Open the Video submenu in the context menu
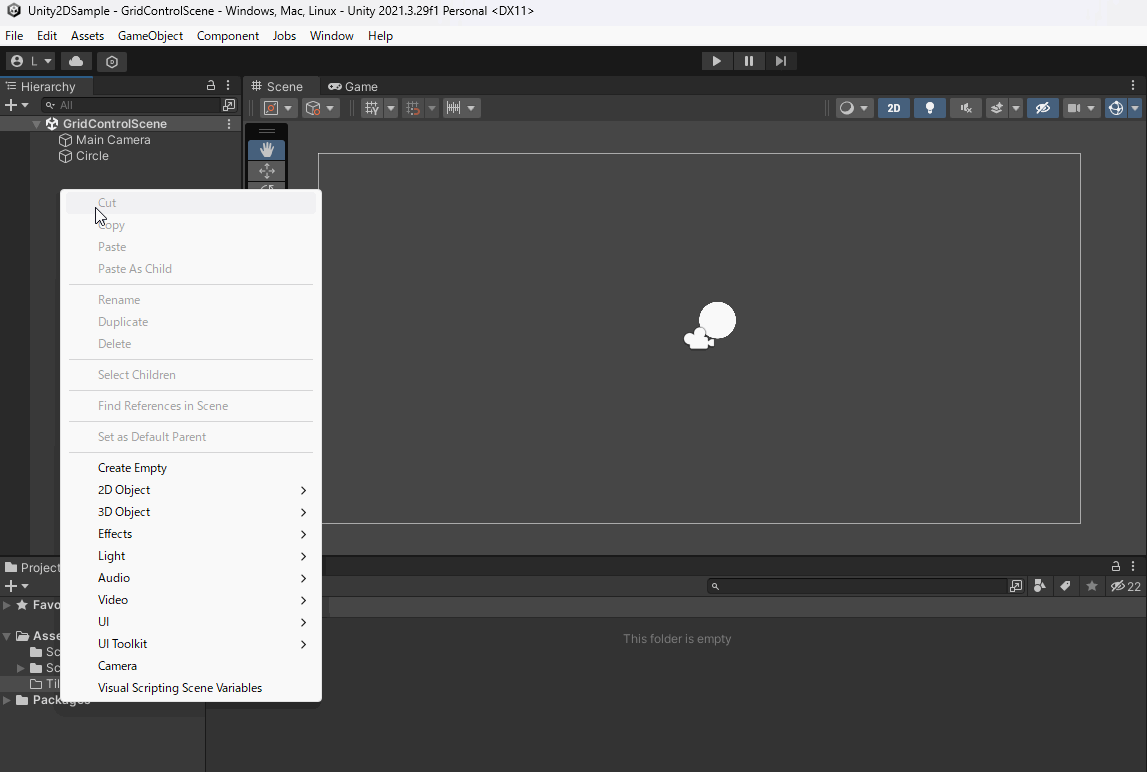 pyautogui.click(x=191, y=599)
